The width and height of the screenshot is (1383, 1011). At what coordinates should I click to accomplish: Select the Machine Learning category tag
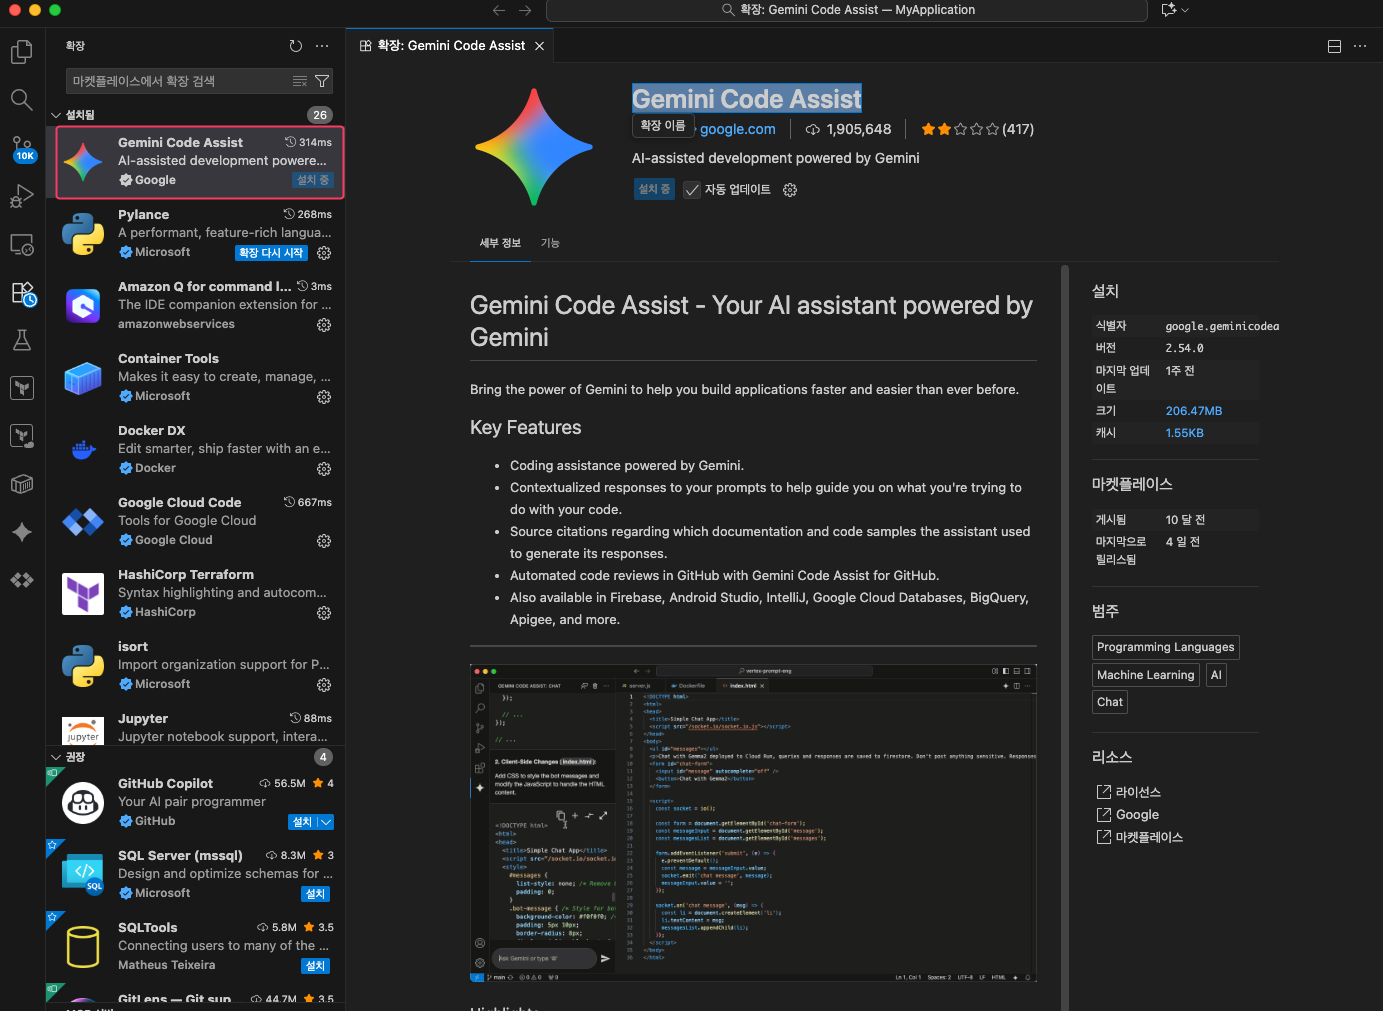pyautogui.click(x=1146, y=675)
